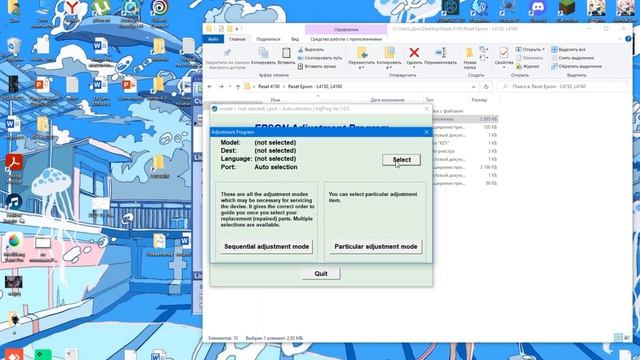
Task: Click the Вставить clipboard icon
Action: click(x=286, y=53)
